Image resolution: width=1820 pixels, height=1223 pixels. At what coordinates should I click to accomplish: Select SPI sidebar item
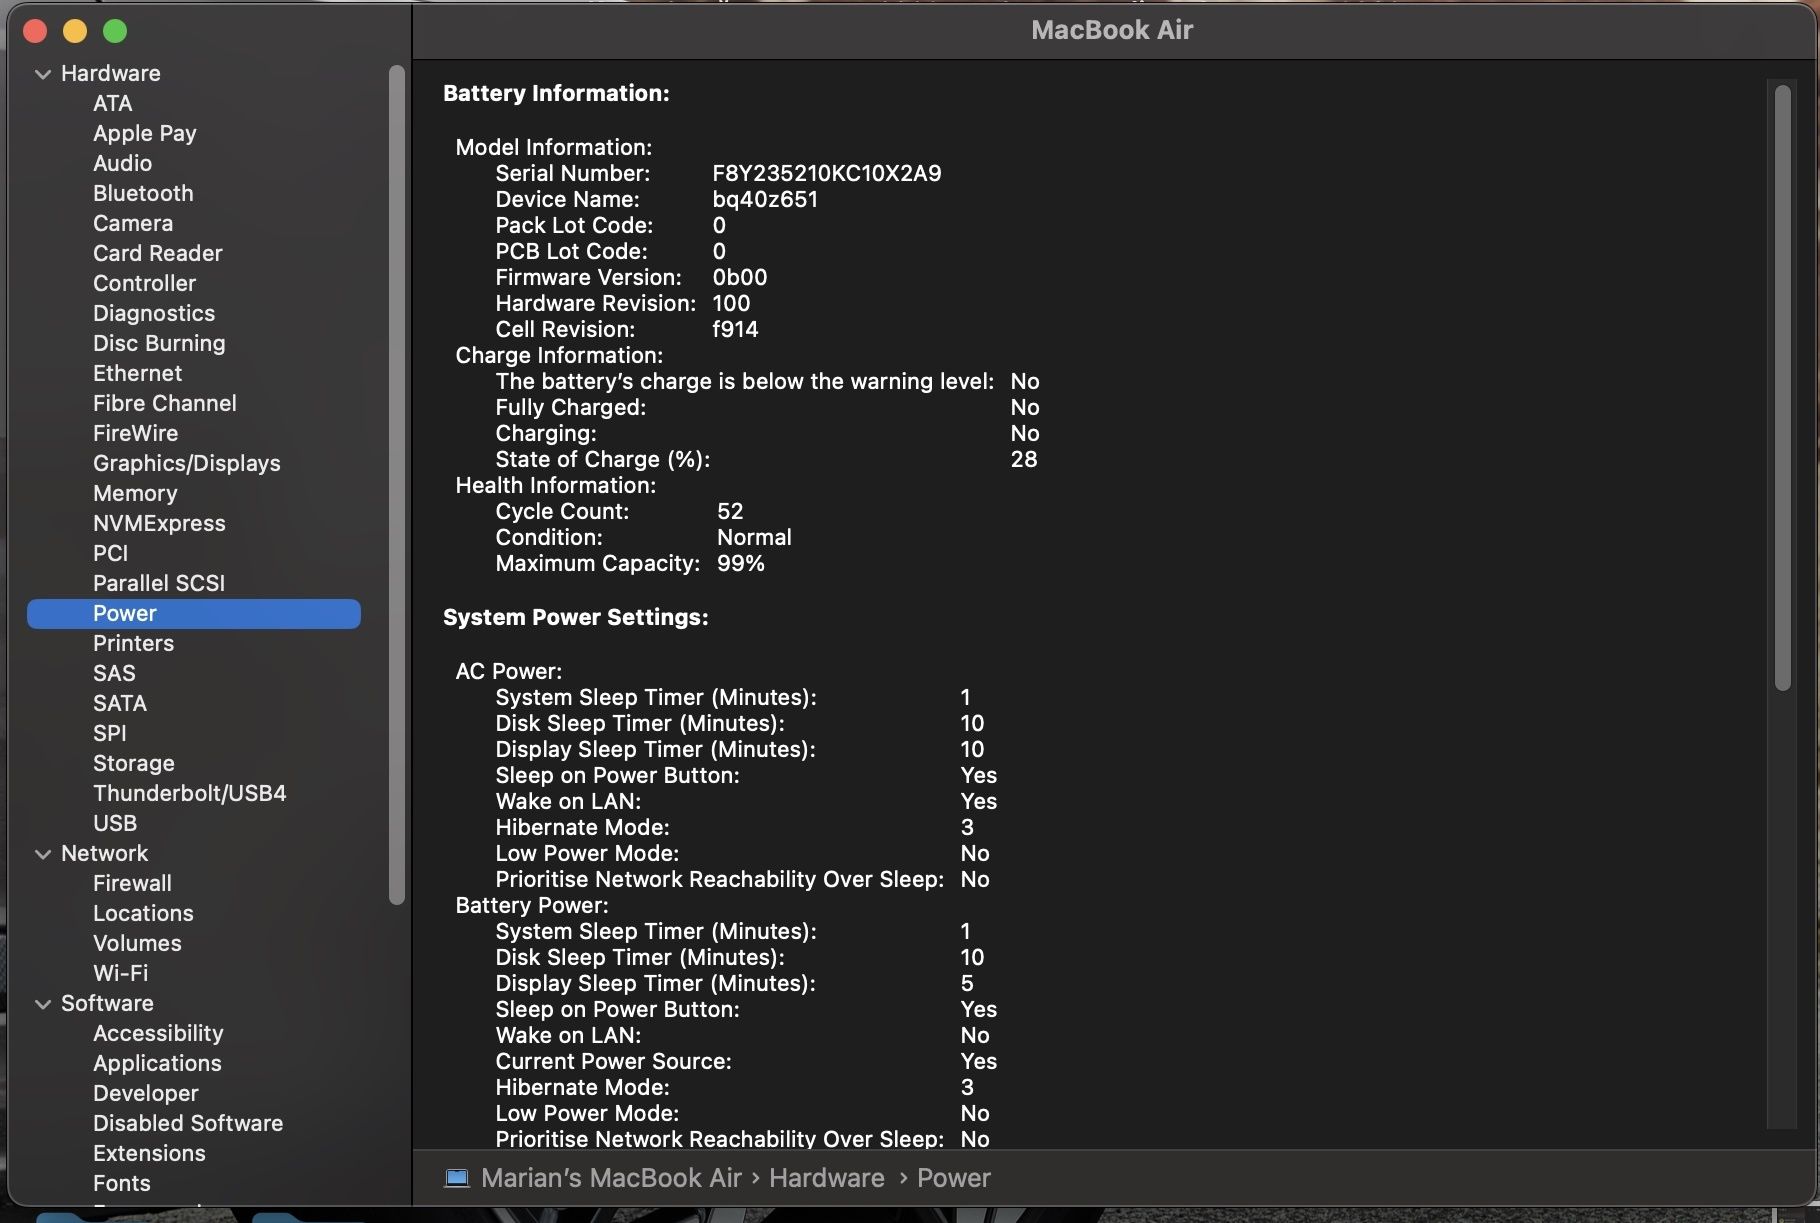109,733
